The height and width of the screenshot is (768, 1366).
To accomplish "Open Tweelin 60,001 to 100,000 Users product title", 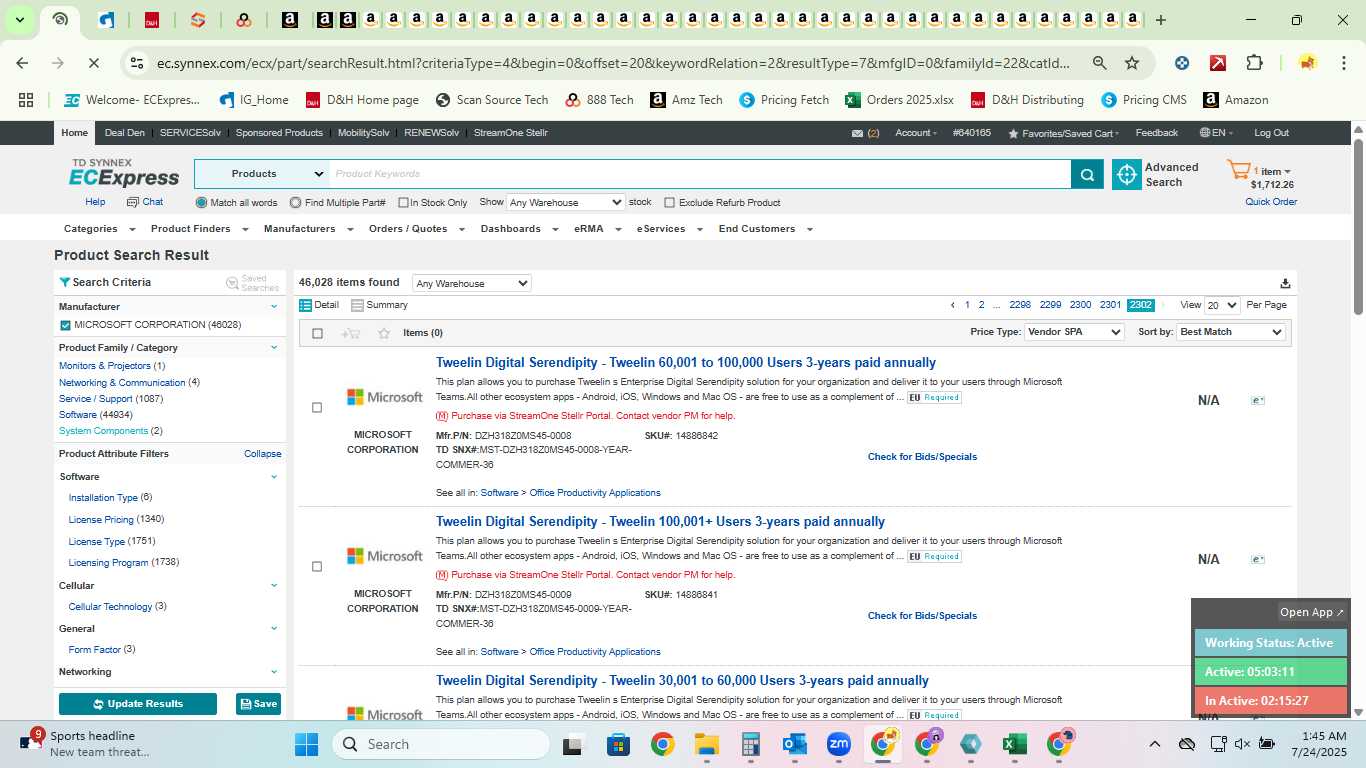I will [686, 363].
